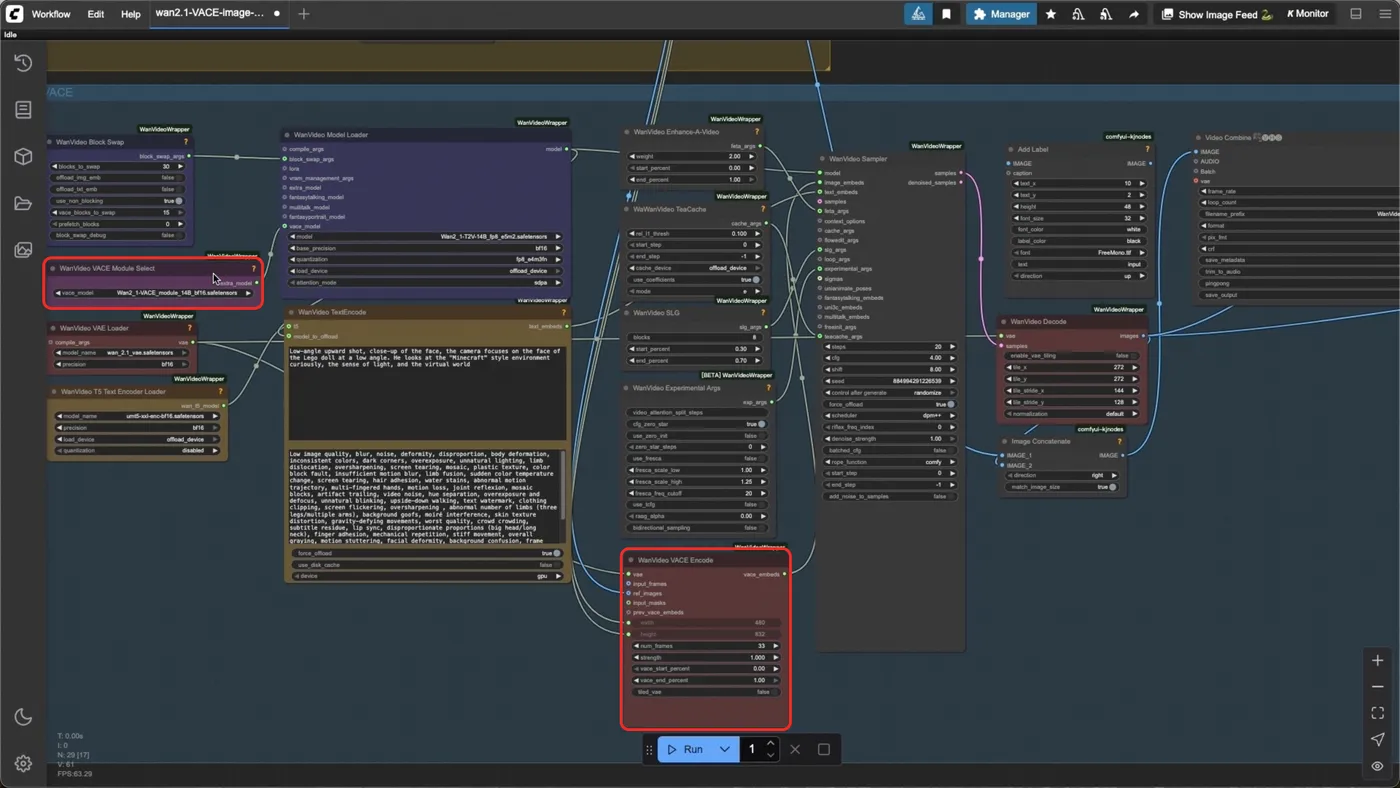1400x788 pixels.
Task: Click Show Image Feed button
Action: tap(1216, 14)
